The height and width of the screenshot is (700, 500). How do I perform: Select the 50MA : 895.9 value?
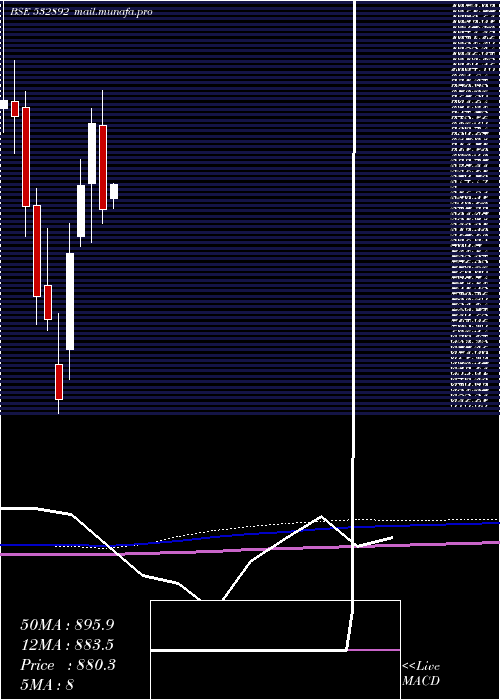pyautogui.click(x=67, y=625)
